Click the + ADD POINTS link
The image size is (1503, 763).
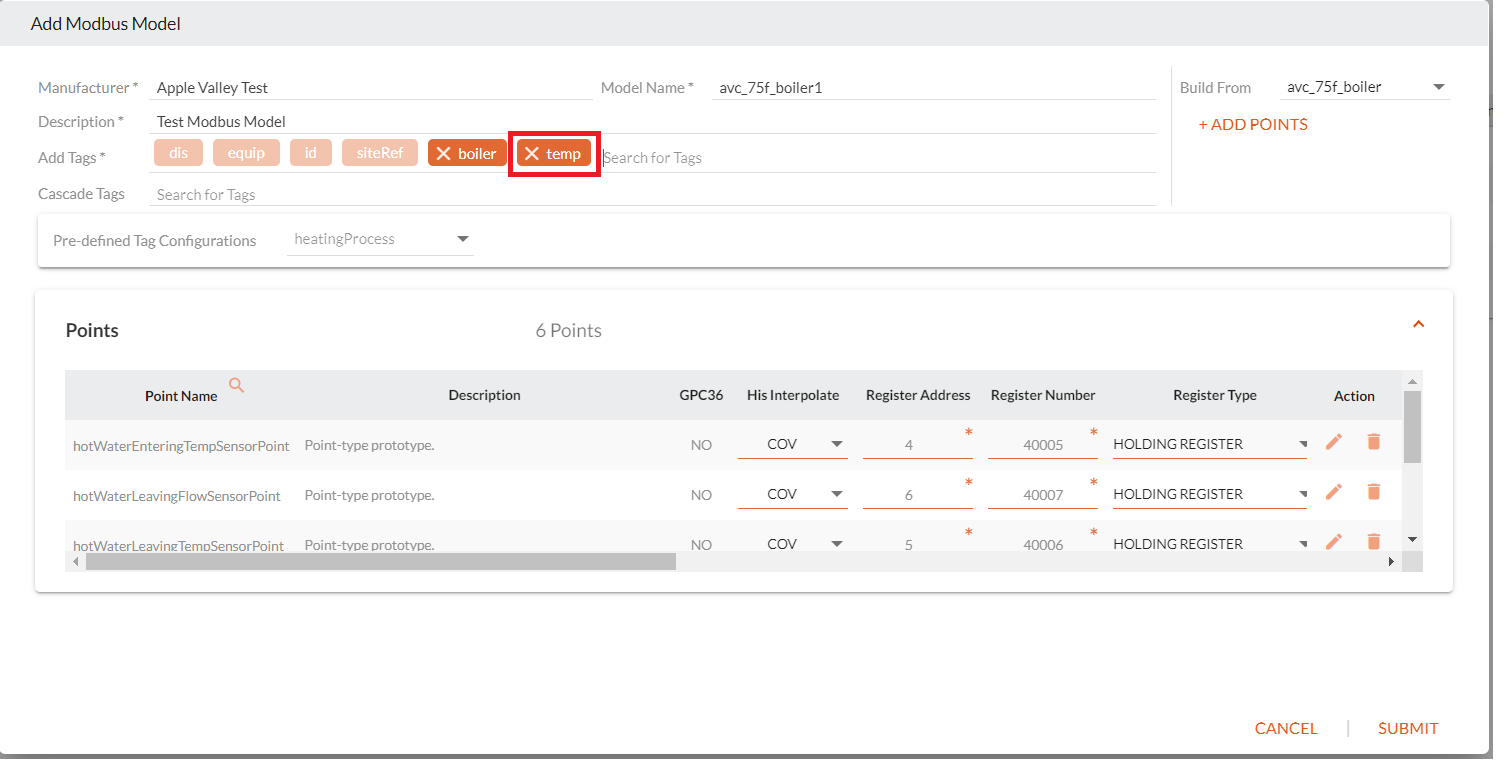1253,125
